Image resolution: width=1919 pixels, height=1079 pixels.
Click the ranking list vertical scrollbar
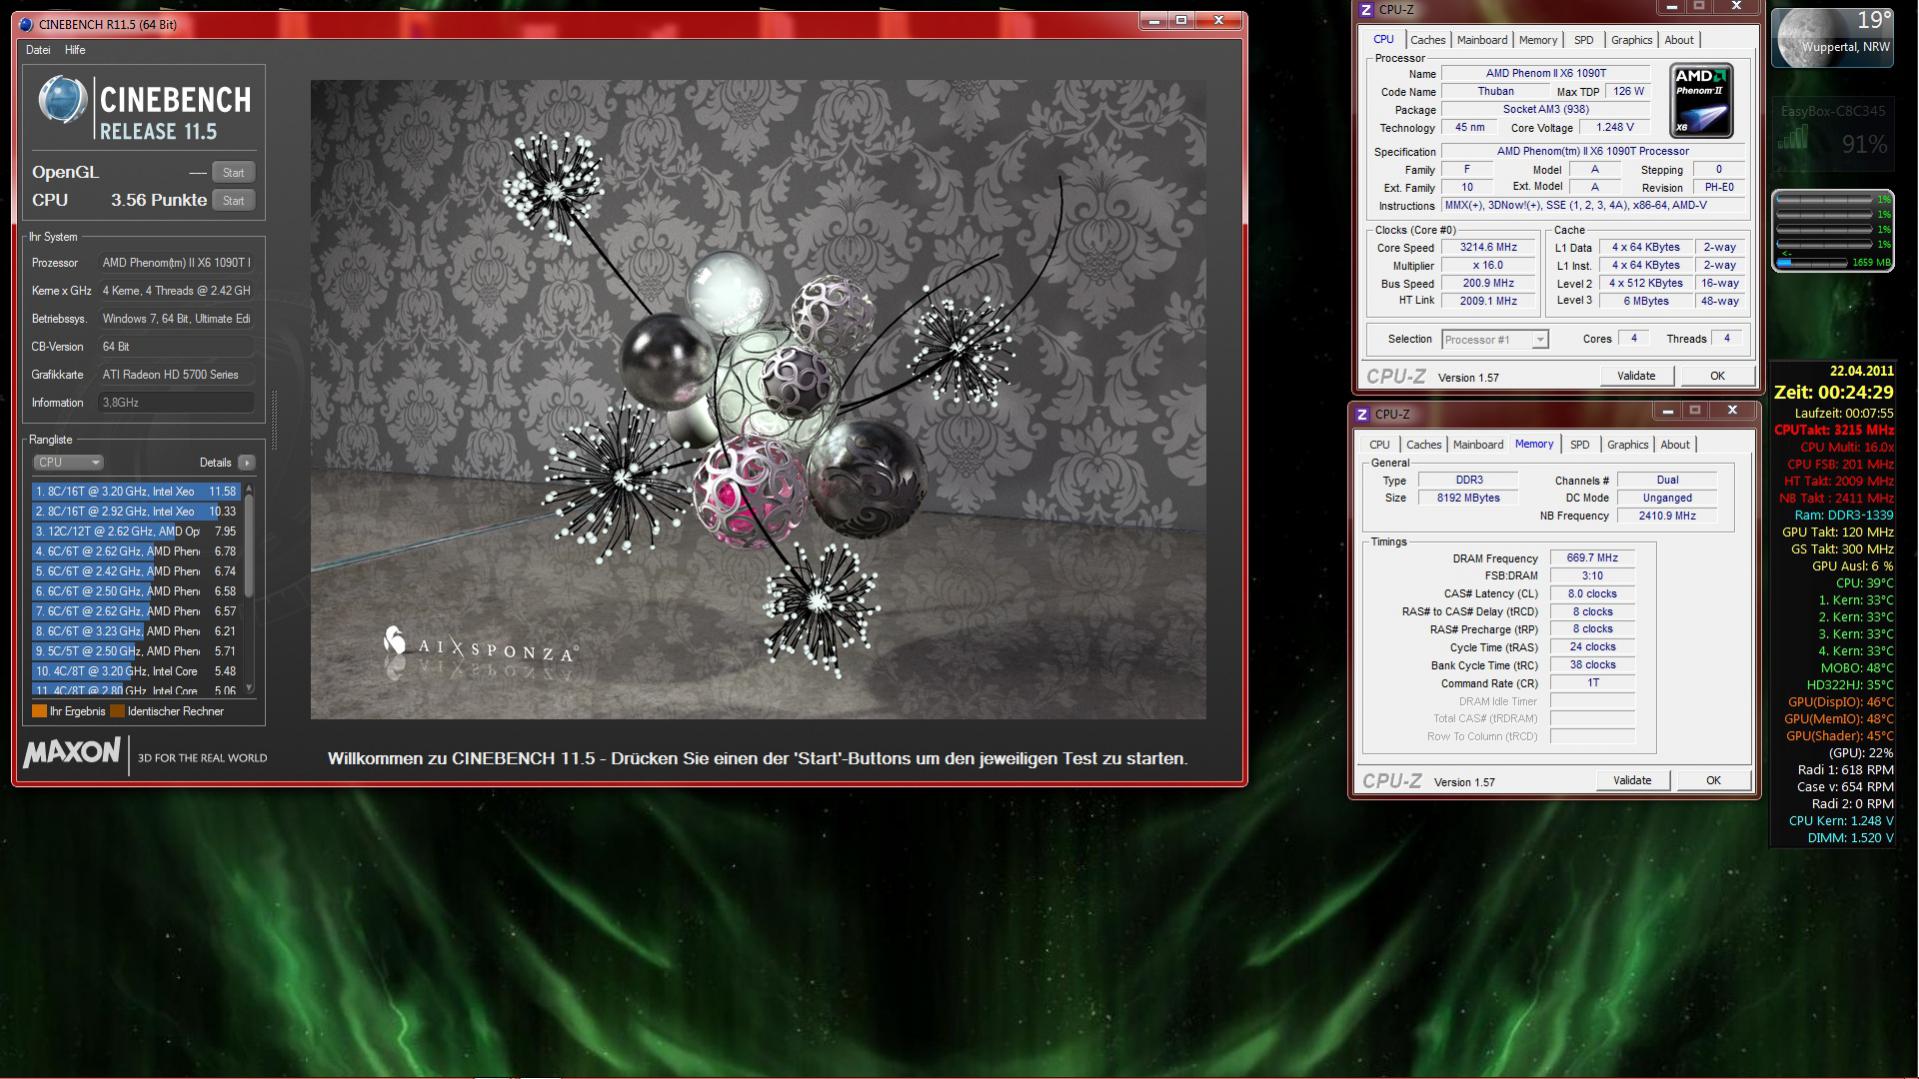249,546
